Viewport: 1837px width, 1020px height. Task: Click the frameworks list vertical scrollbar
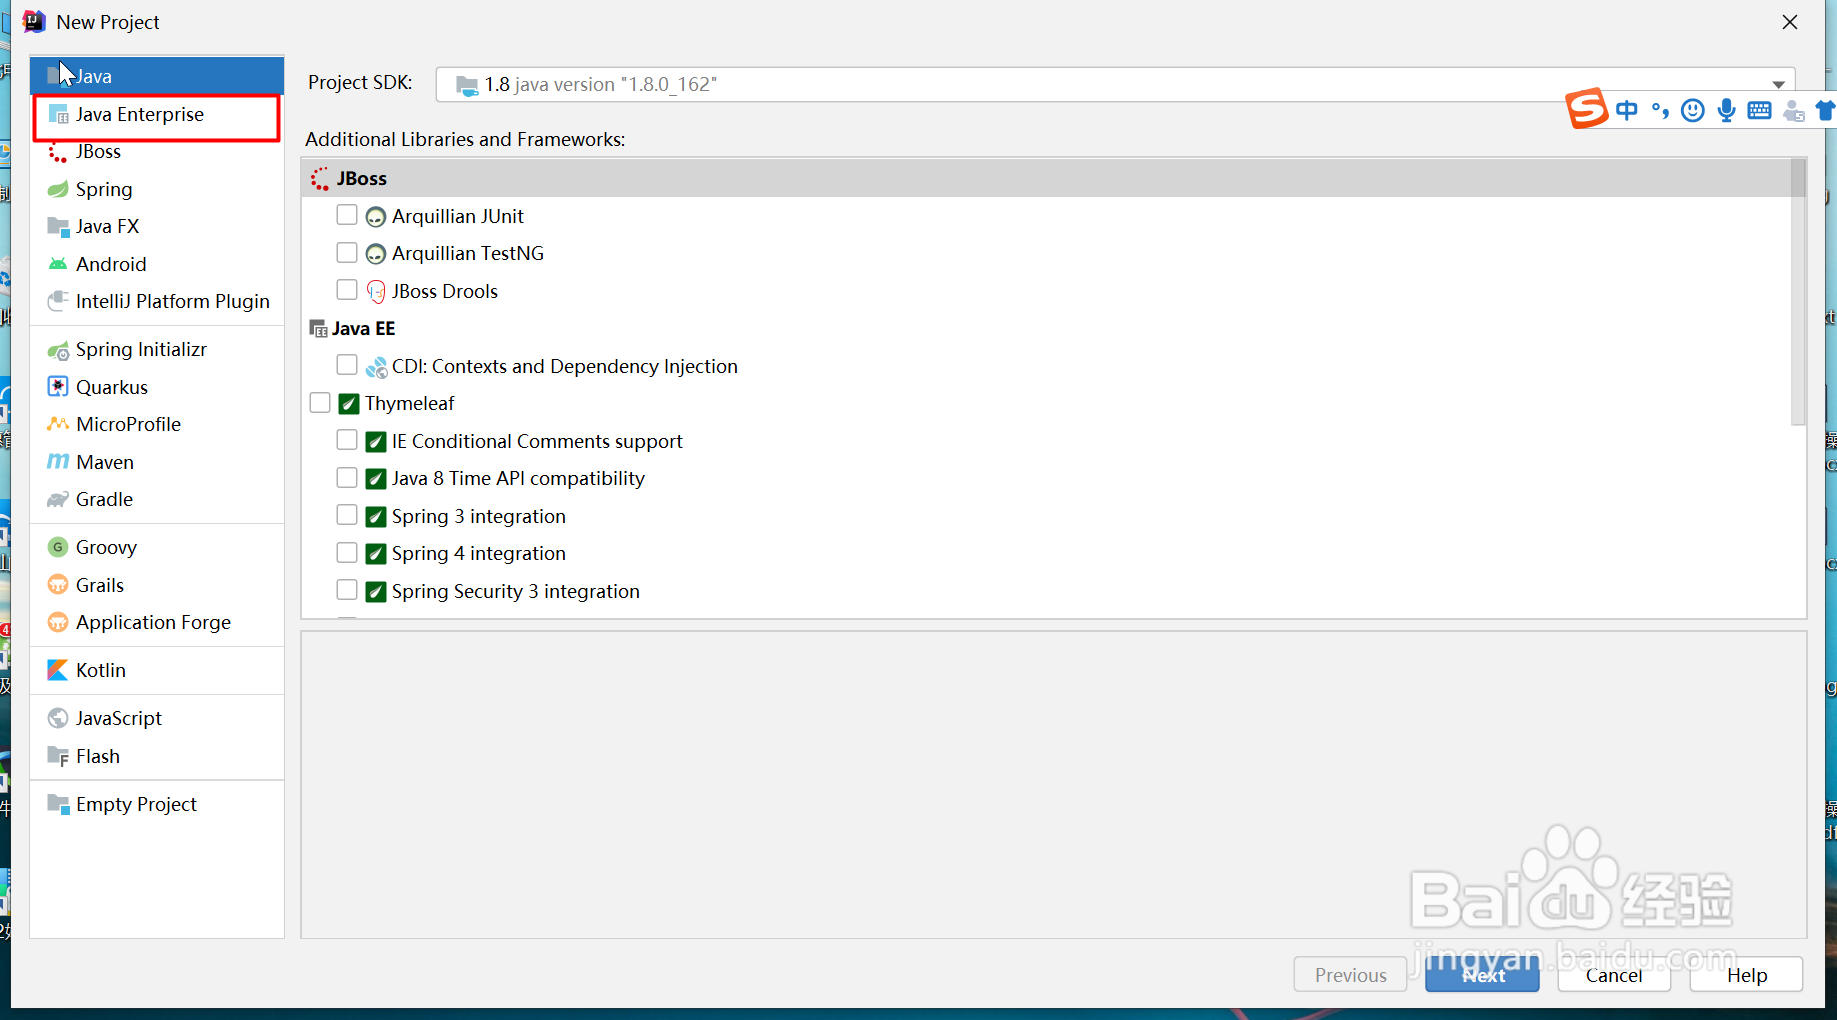(1798, 290)
